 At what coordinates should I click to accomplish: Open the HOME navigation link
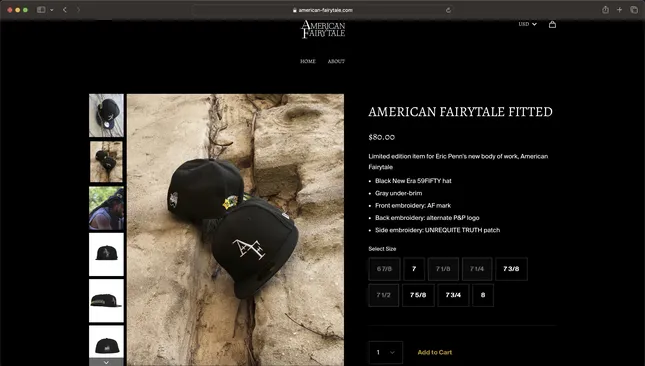[308, 61]
